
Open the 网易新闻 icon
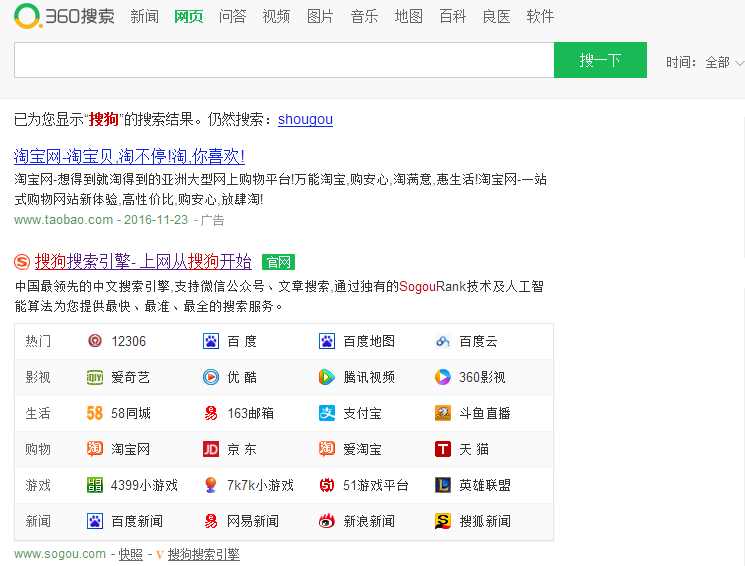(211, 521)
